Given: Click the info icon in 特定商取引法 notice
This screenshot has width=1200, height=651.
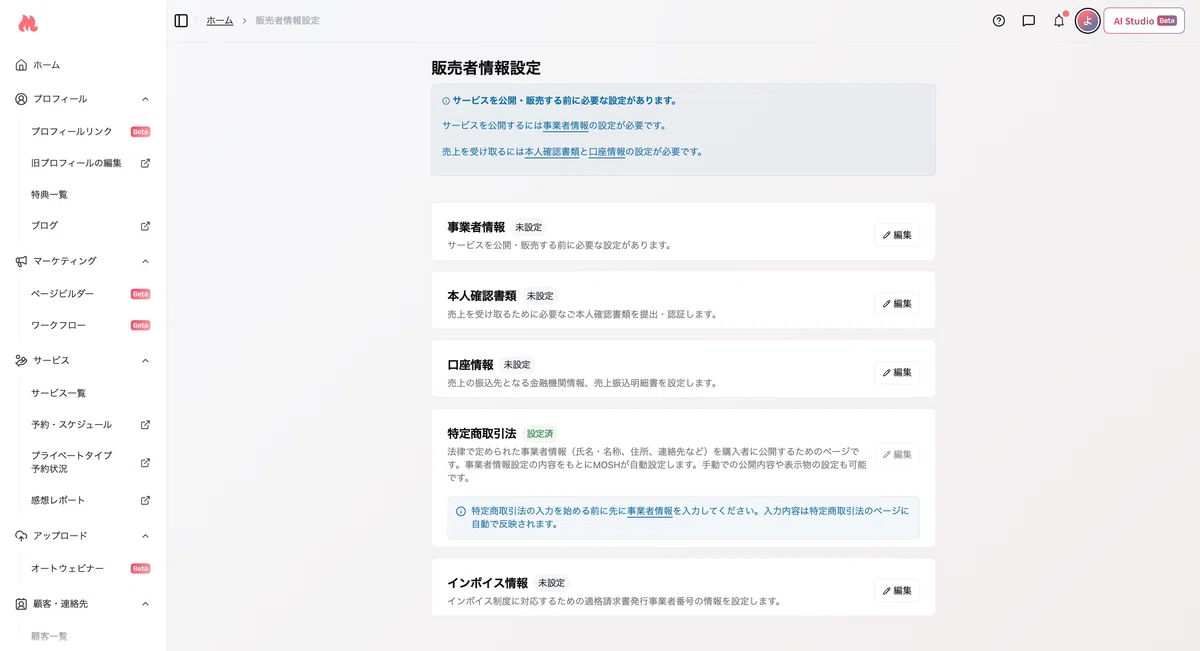Looking at the screenshot, I should (461, 511).
